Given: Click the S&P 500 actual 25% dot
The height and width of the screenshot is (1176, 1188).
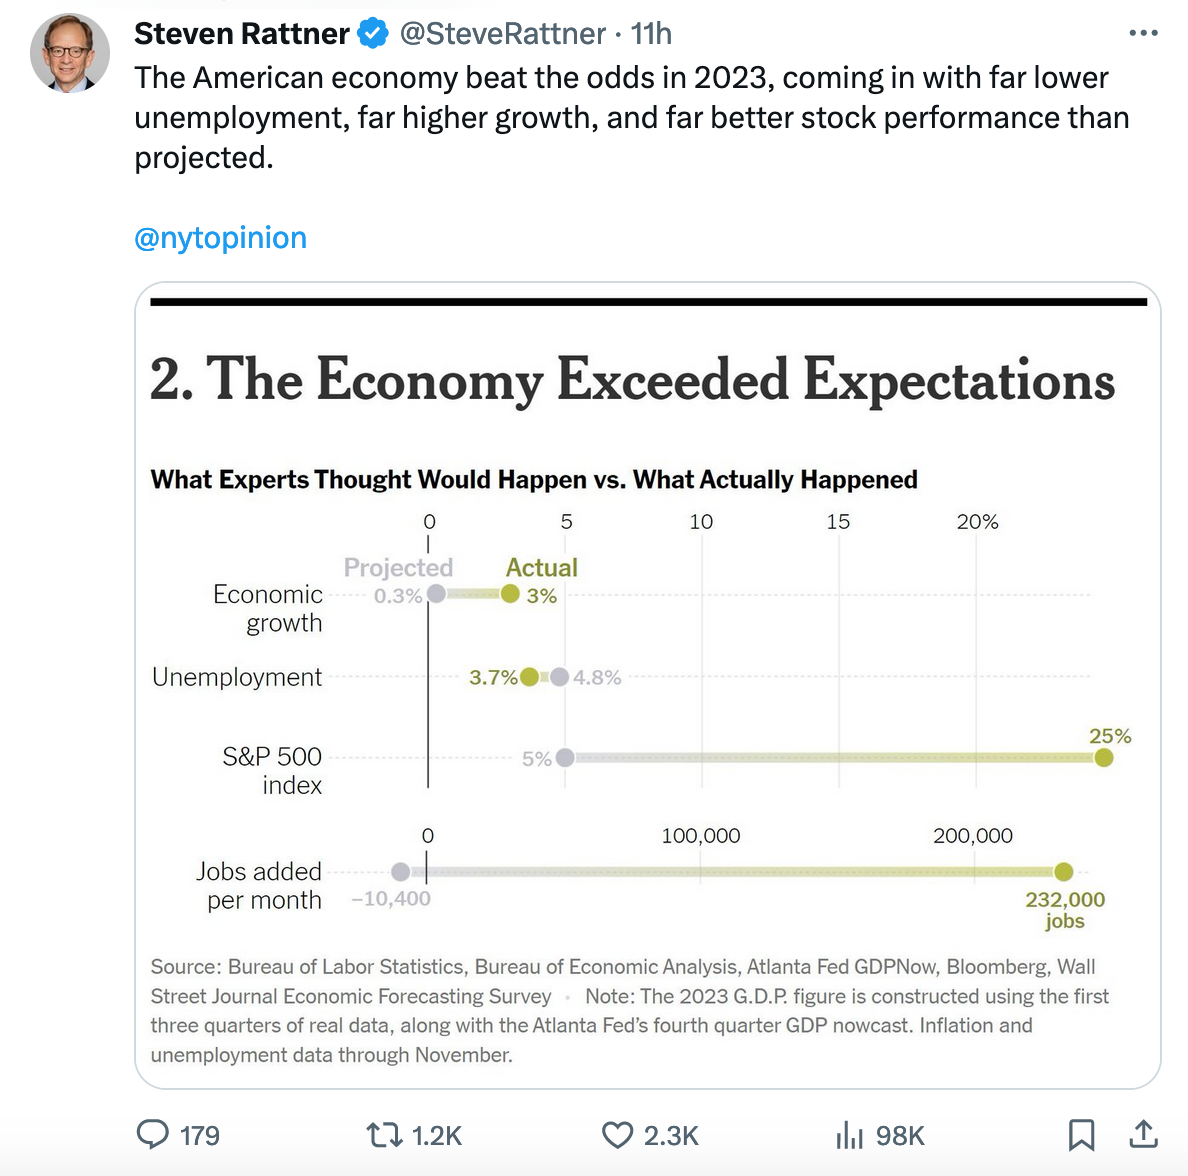Looking at the screenshot, I should point(1104,758).
